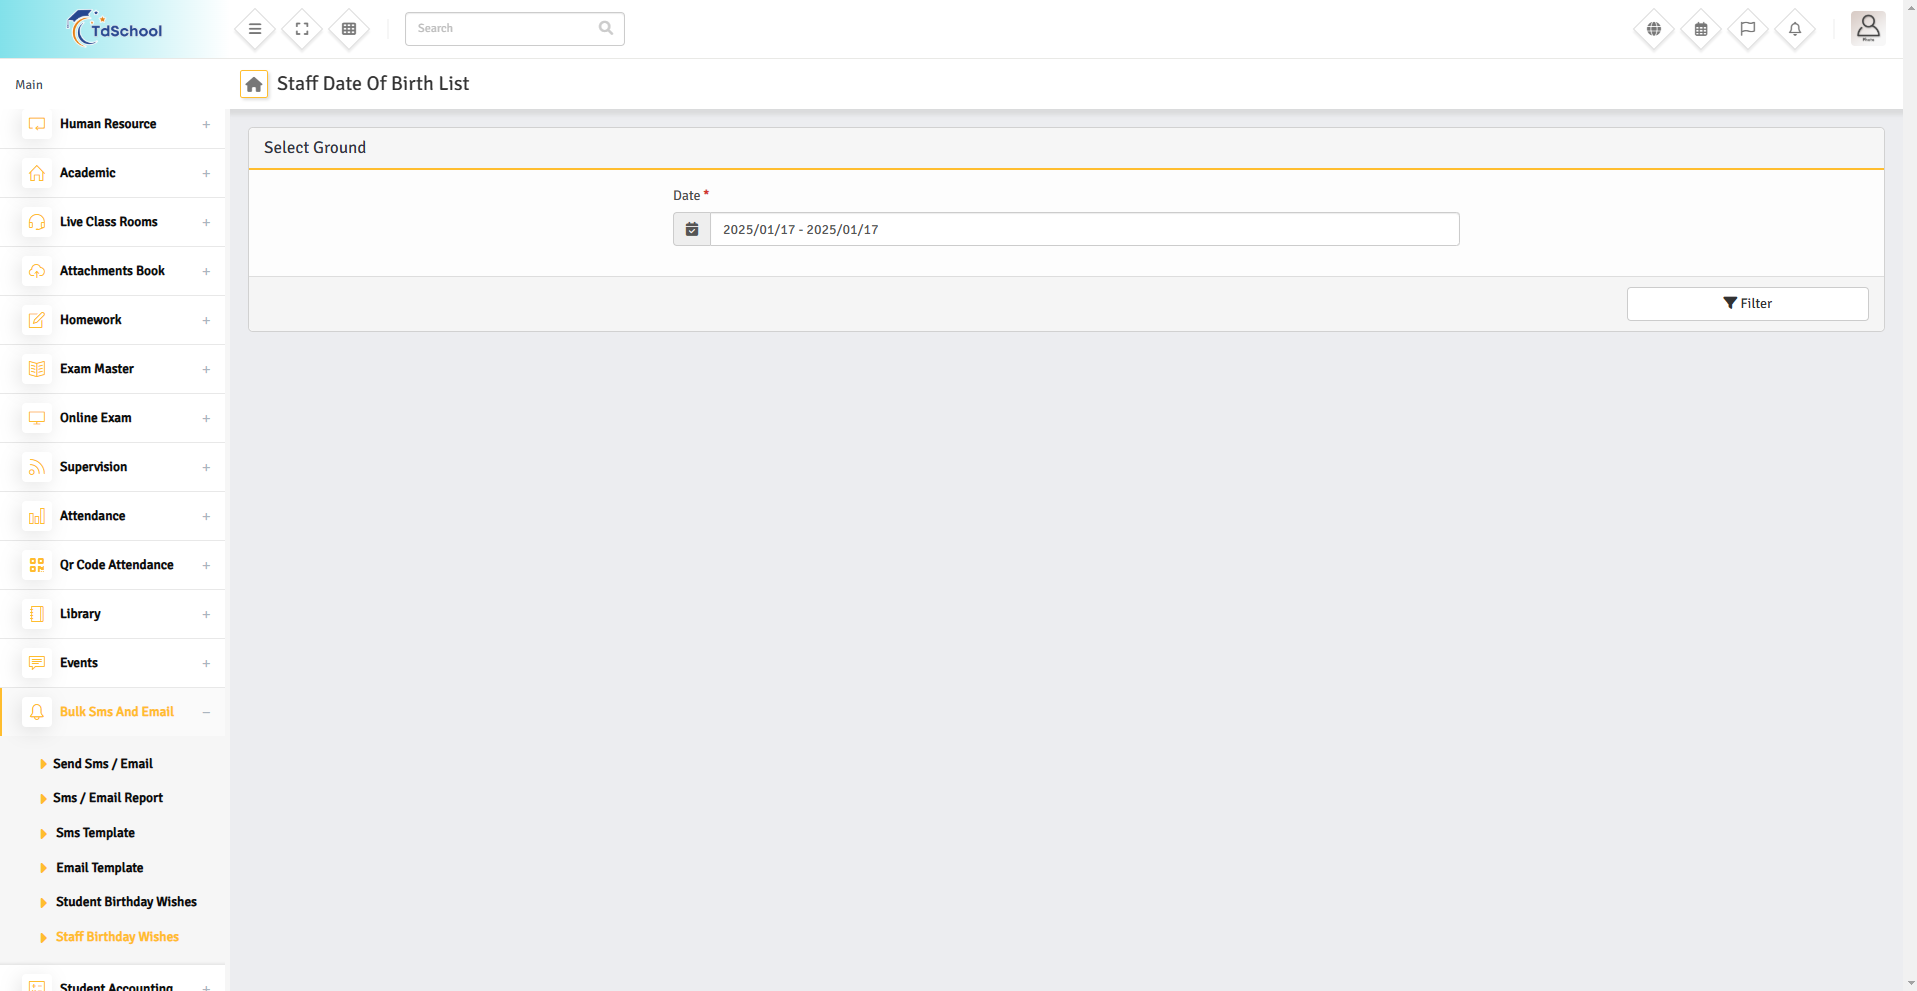The image size is (1917, 991).
Task: Open Sms Template submenu item
Action: click(95, 833)
